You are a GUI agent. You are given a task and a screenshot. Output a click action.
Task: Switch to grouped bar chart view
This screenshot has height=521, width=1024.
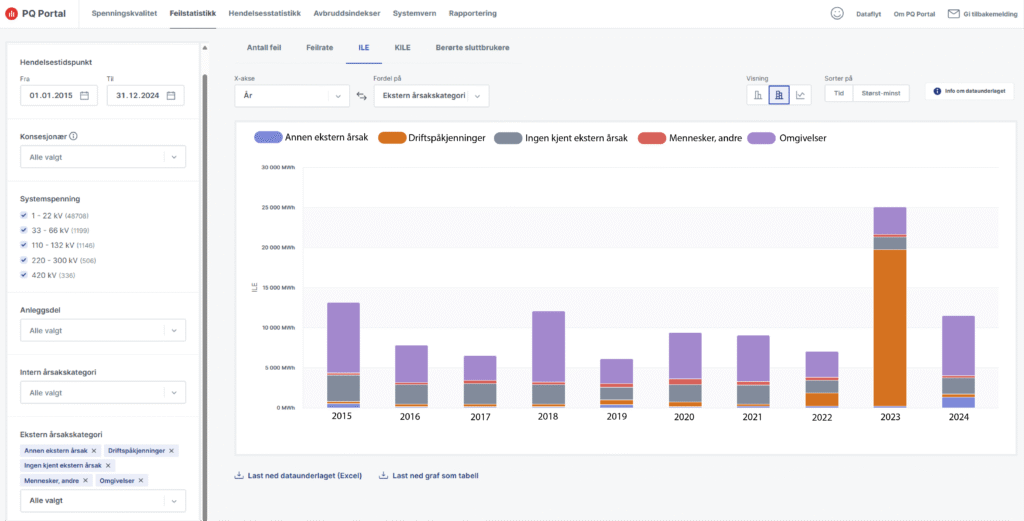click(757, 94)
